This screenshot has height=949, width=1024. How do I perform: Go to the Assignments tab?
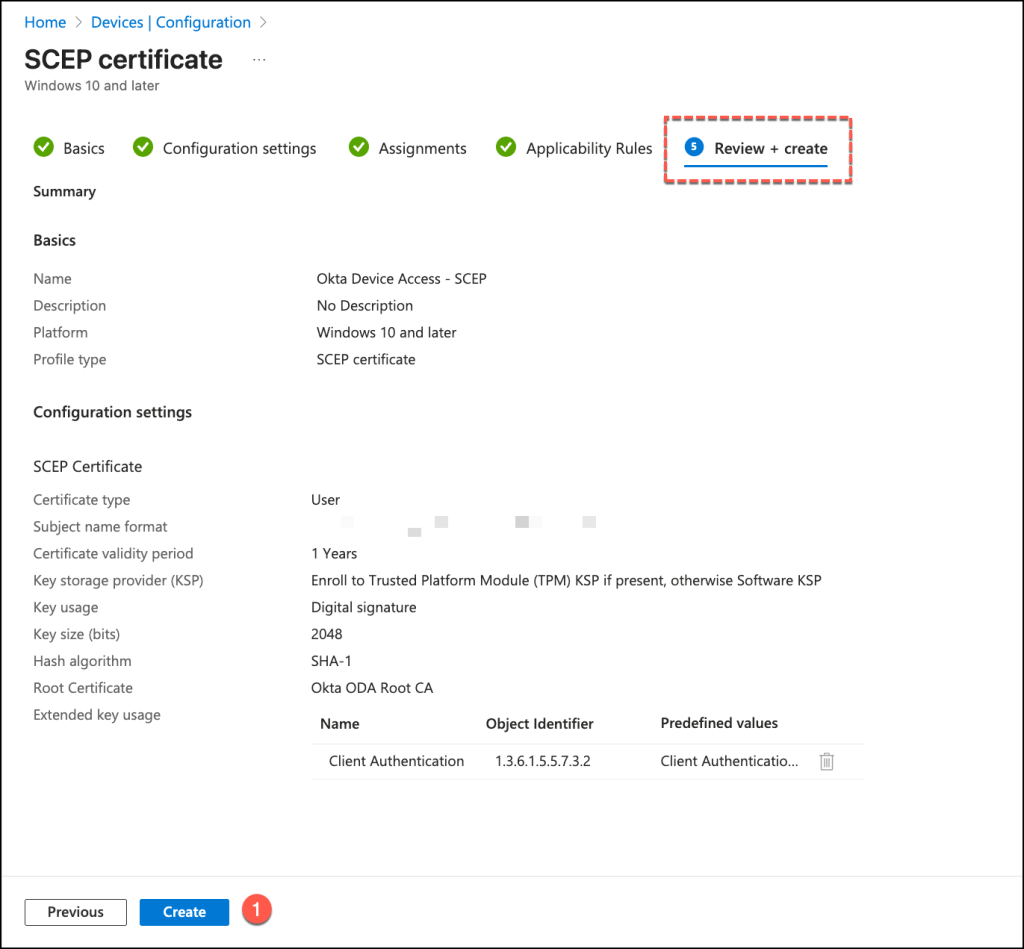[422, 148]
